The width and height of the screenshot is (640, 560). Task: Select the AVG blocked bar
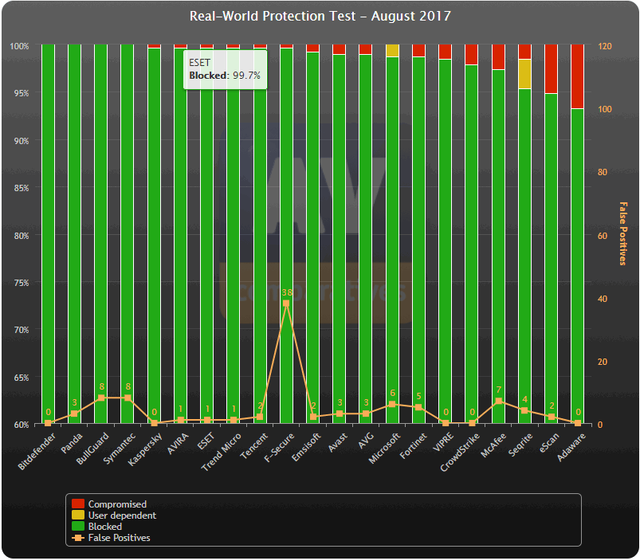[x=366, y=239]
